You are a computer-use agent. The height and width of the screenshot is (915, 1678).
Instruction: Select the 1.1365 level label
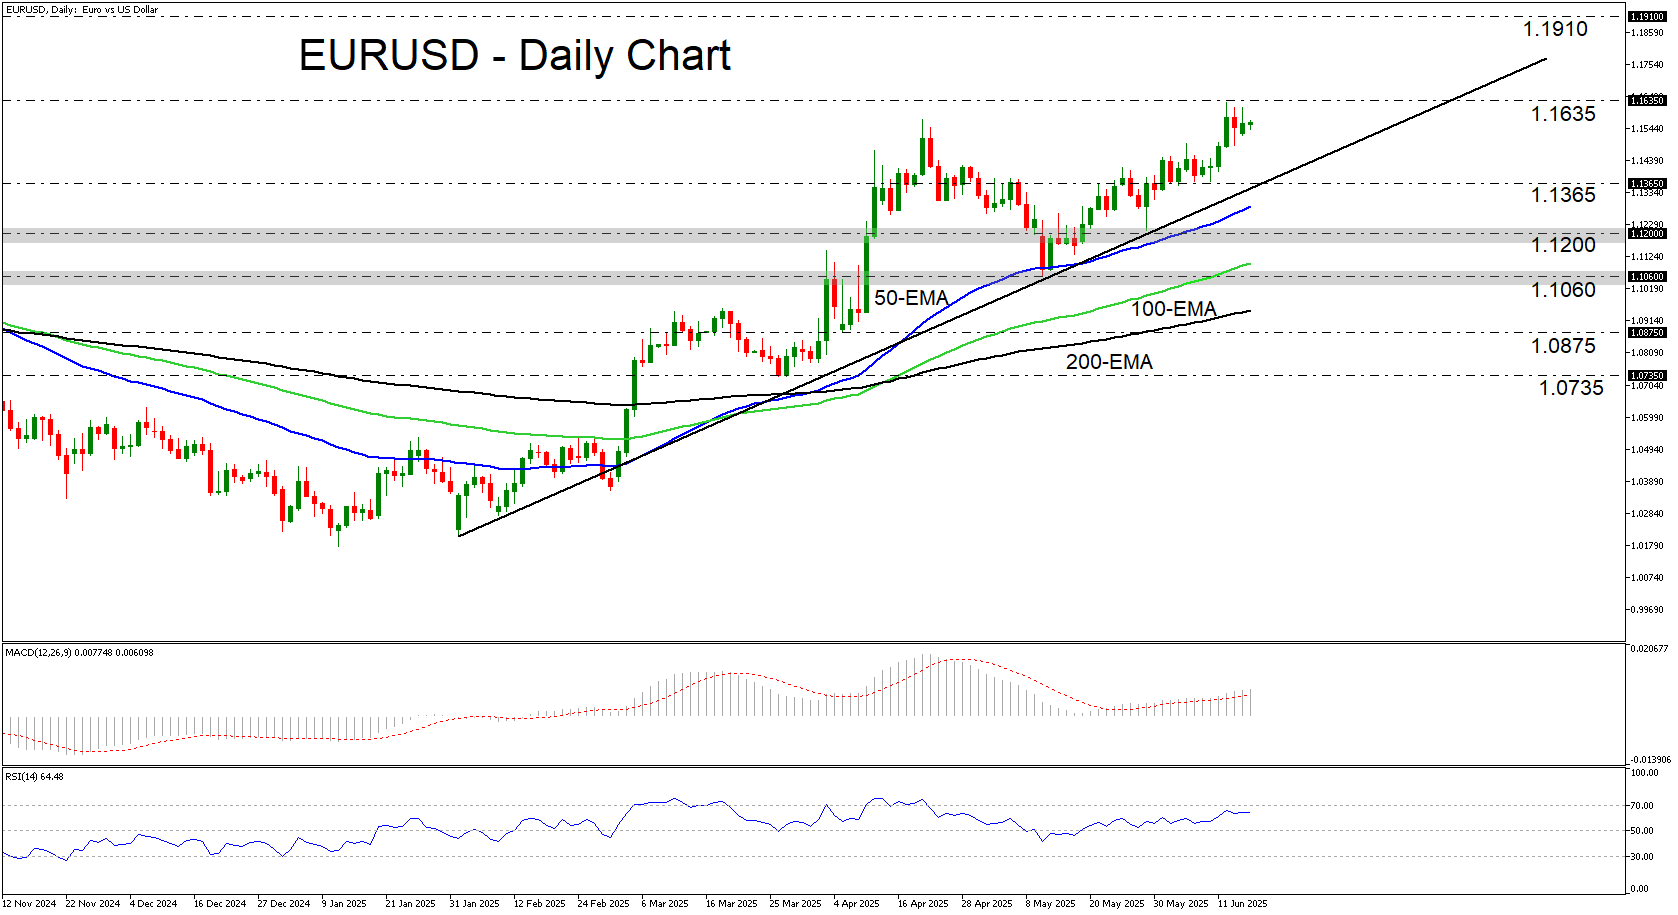coord(1563,195)
